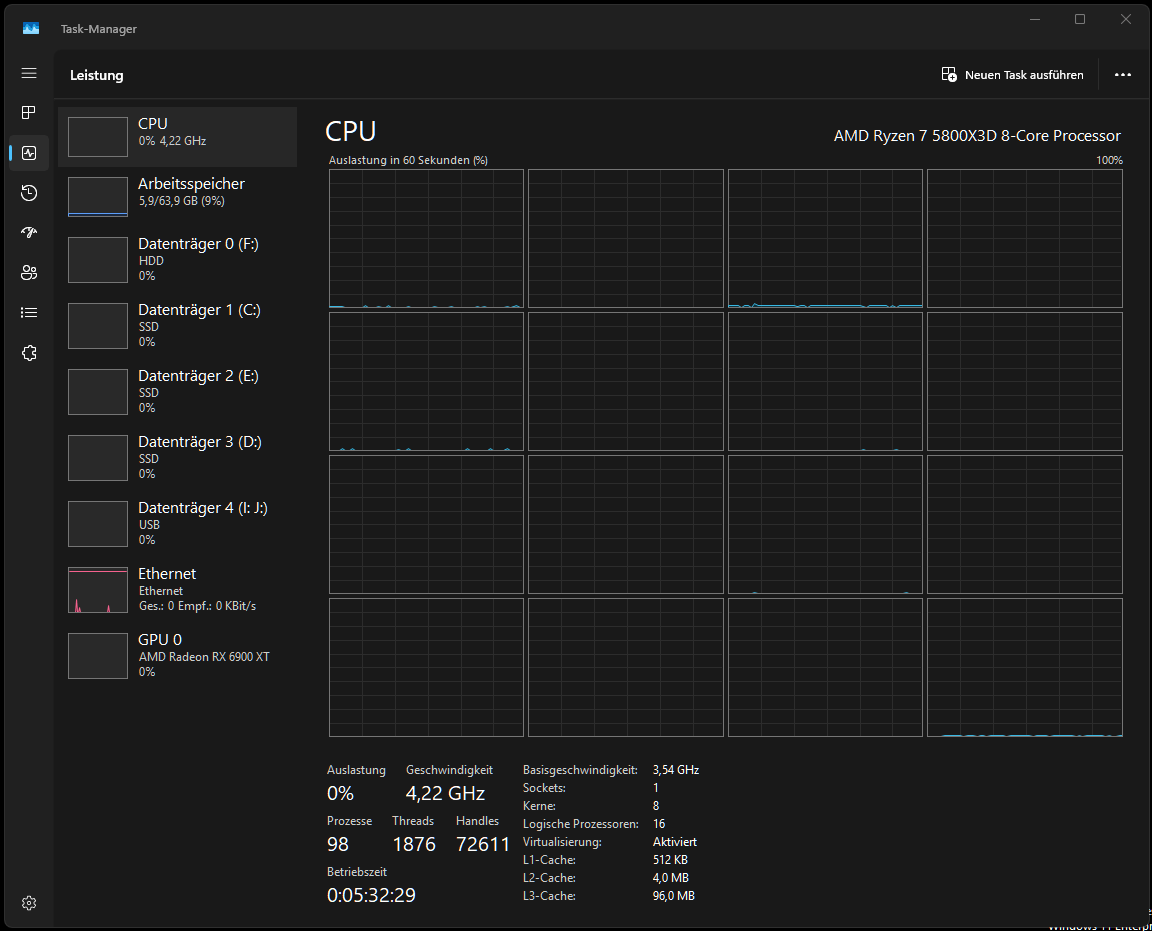Click the Threads value 1876

(x=414, y=844)
